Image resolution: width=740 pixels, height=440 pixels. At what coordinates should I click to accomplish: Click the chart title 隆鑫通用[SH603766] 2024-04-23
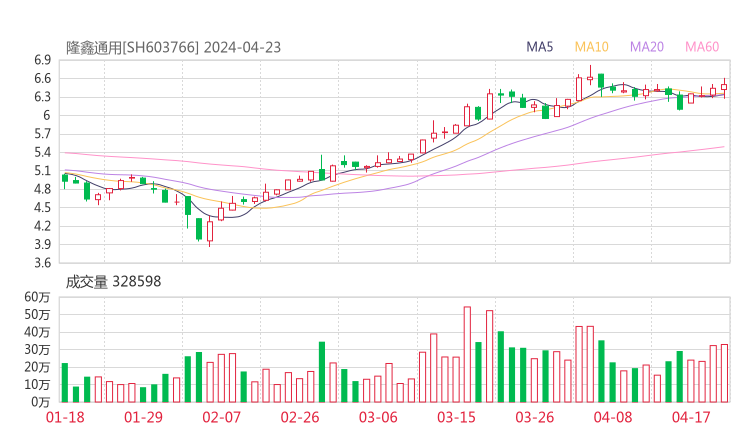pyautogui.click(x=173, y=48)
